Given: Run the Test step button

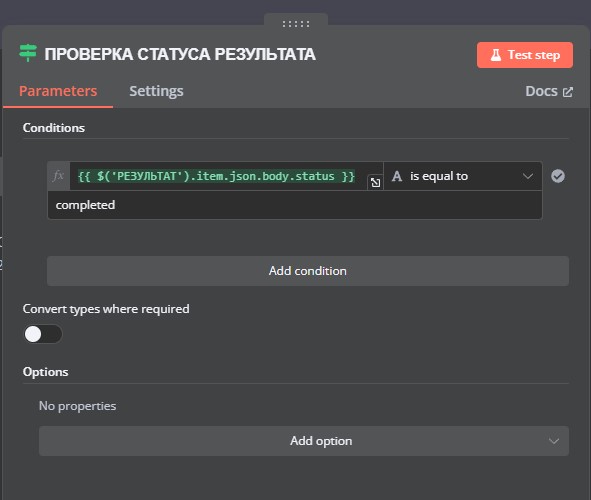Looking at the screenshot, I should (x=525, y=55).
